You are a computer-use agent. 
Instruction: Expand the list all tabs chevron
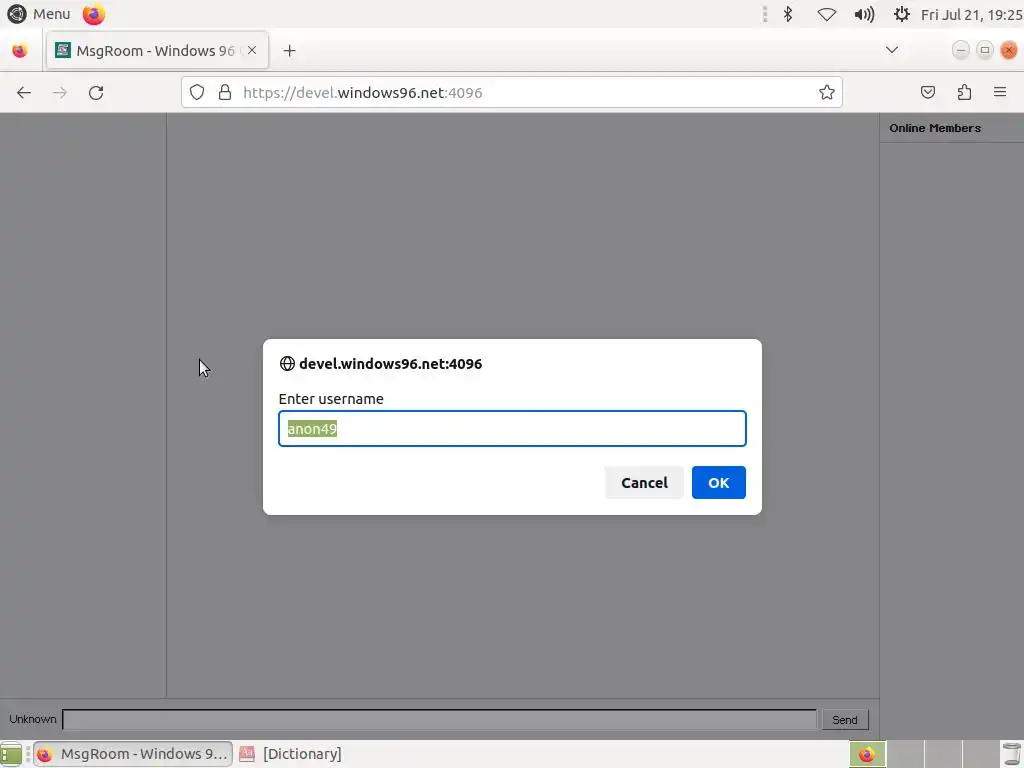click(891, 50)
